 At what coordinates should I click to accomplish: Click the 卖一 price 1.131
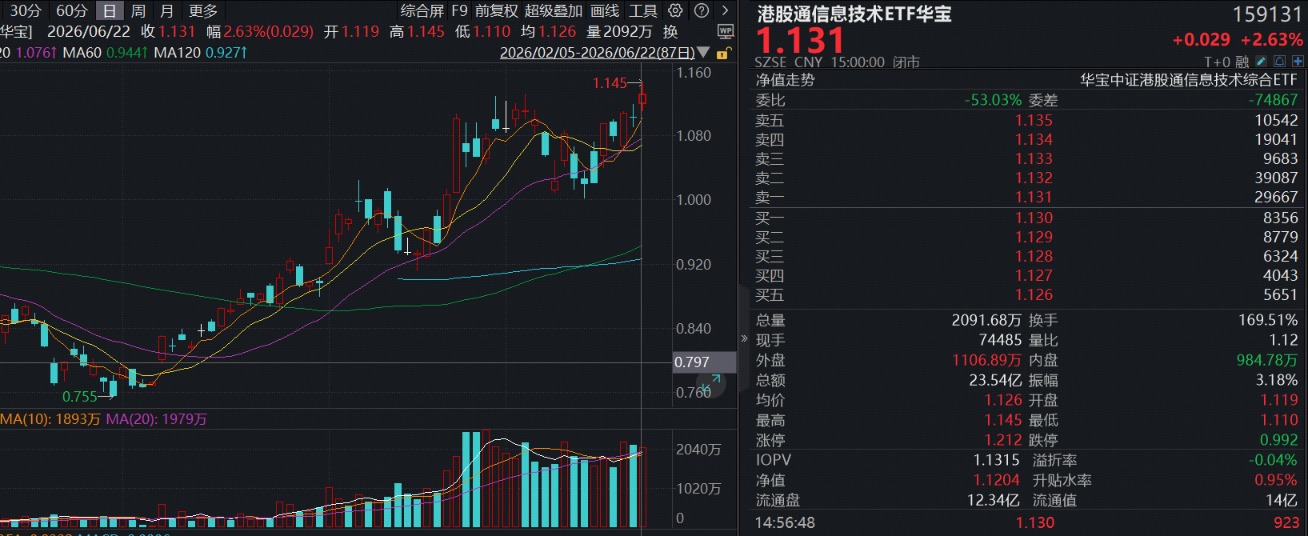[1034, 198]
